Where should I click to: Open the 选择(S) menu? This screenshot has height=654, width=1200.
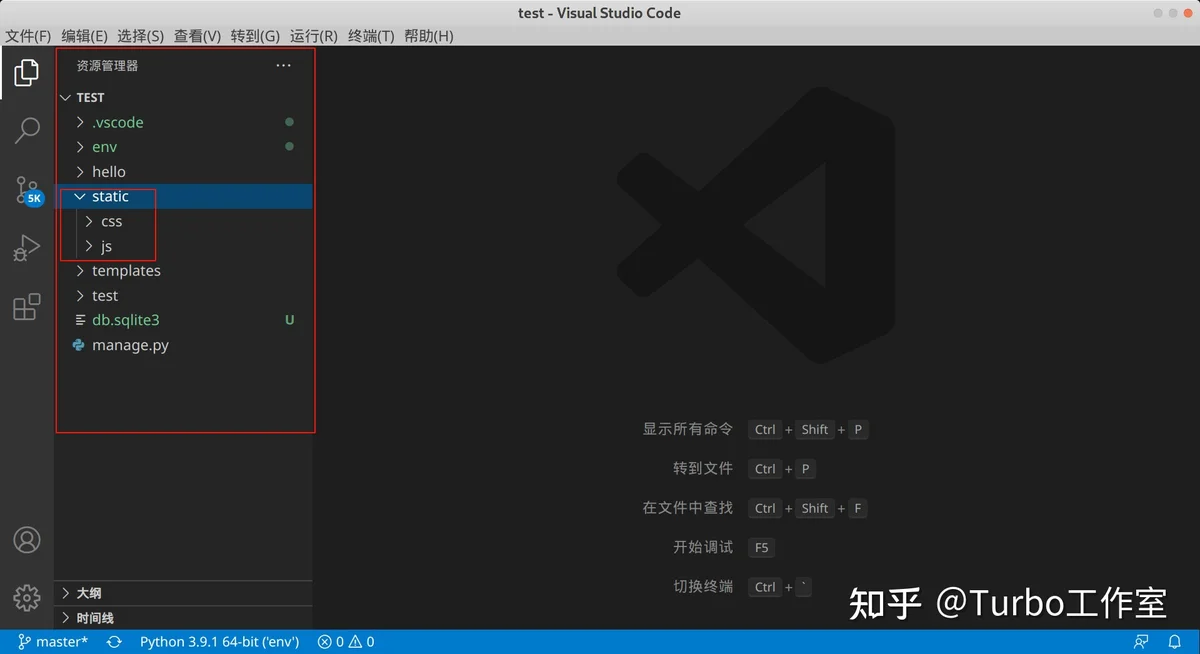(x=140, y=36)
